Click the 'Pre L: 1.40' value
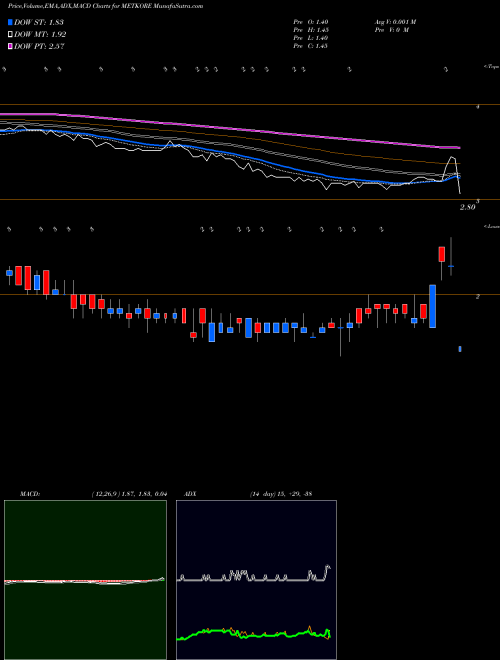This screenshot has width=500, height=660. pos(311,38)
